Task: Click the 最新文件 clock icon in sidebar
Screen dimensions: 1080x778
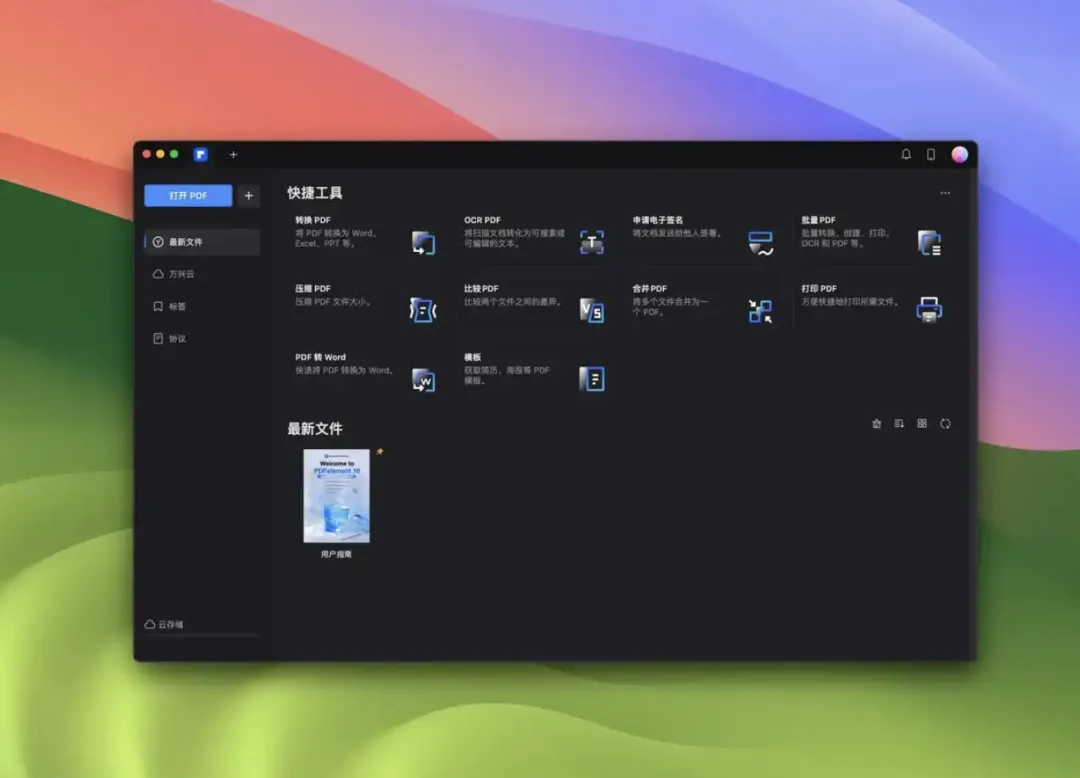Action: click(158, 242)
